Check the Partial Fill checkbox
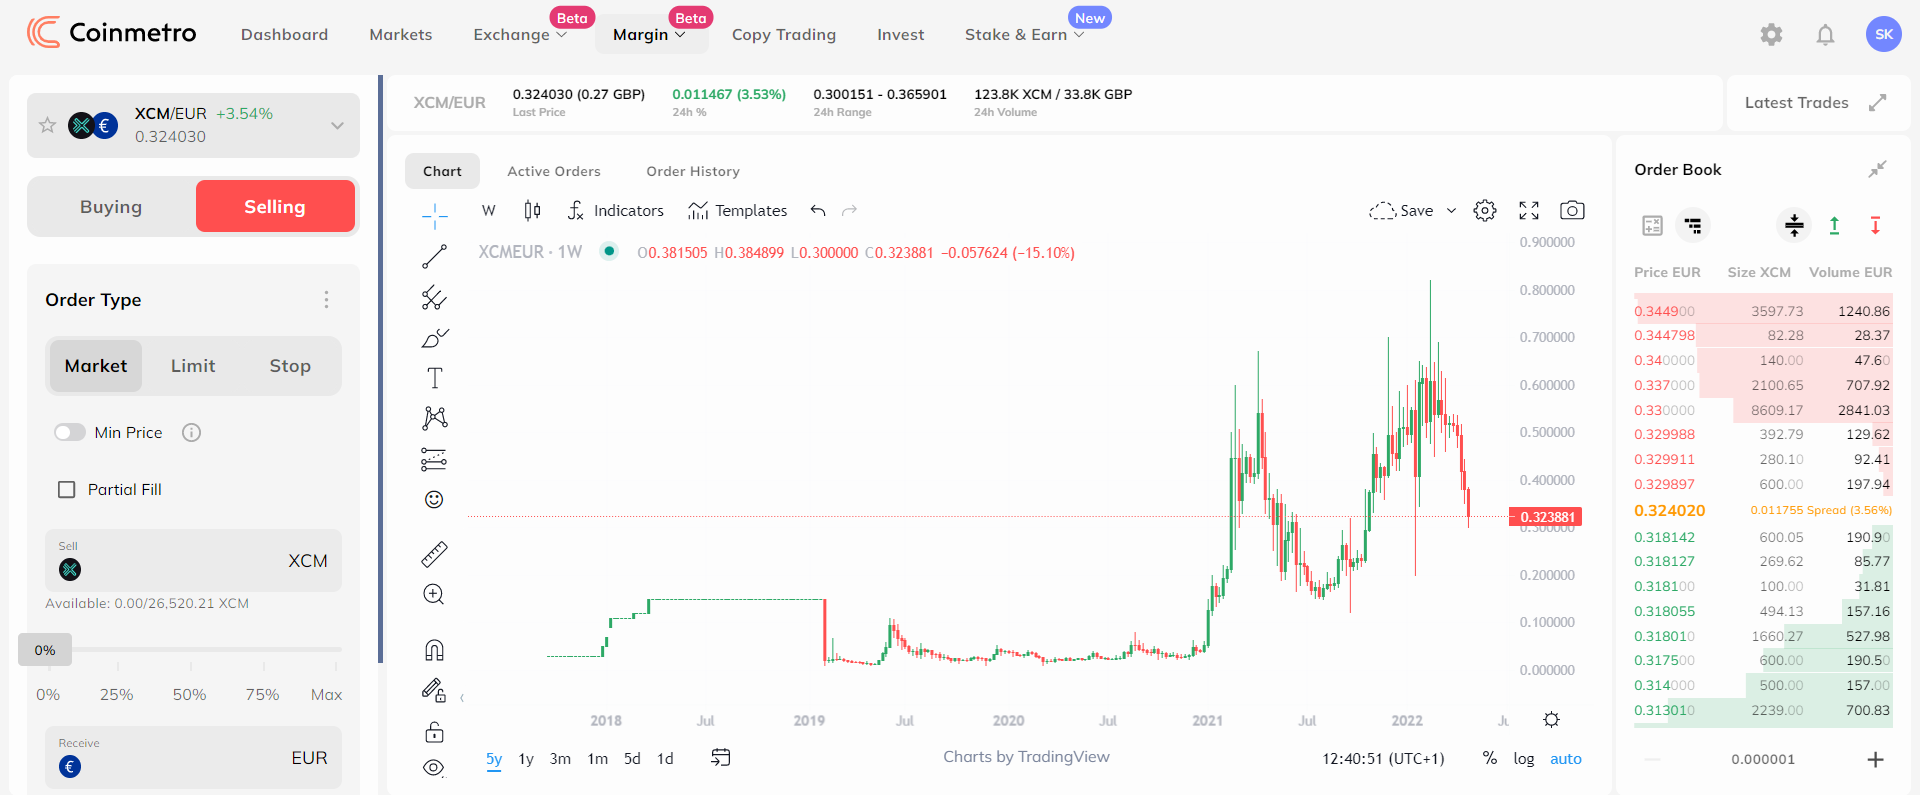 (67, 489)
